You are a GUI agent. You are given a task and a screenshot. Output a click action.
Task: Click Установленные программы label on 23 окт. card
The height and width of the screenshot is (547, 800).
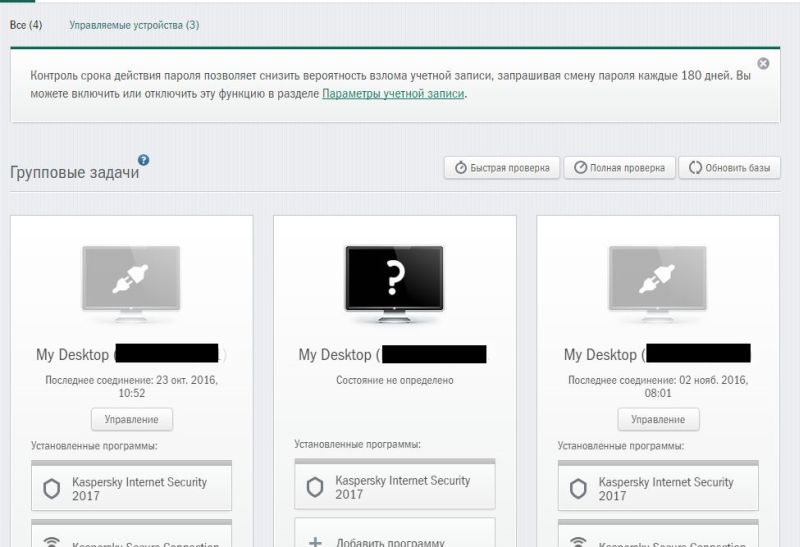point(94,446)
